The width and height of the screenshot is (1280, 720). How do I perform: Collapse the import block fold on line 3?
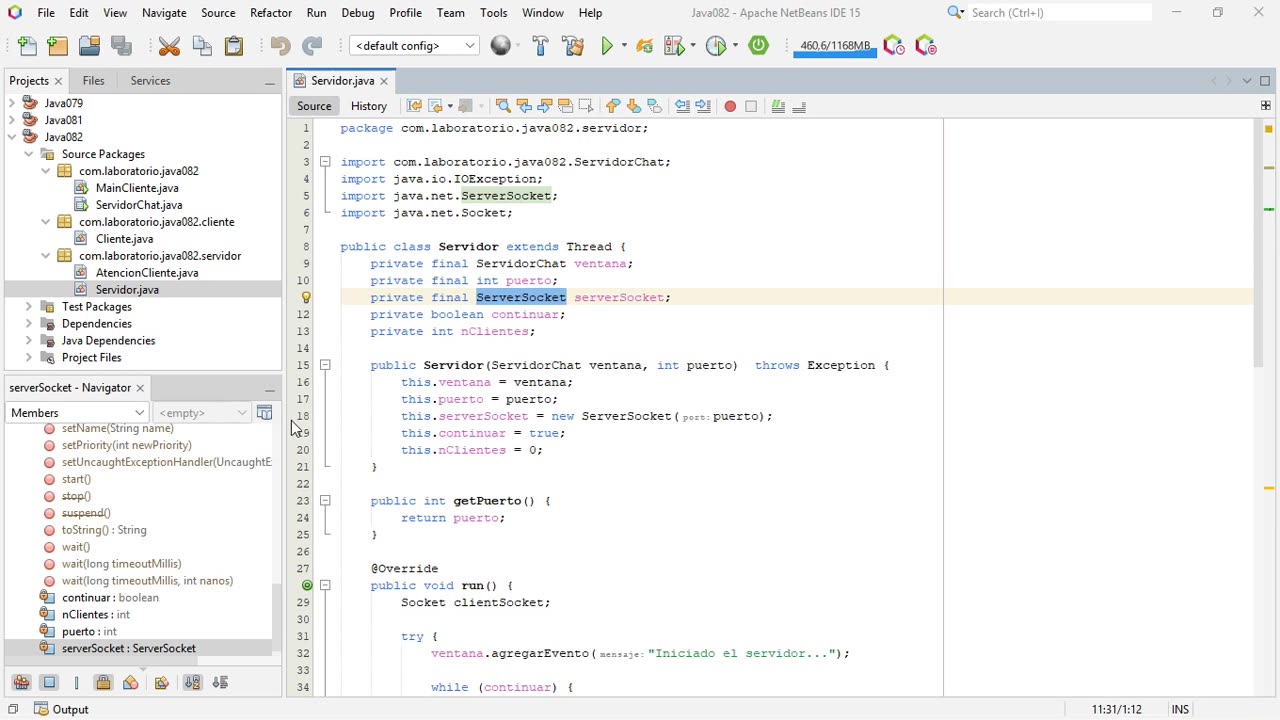[325, 162]
